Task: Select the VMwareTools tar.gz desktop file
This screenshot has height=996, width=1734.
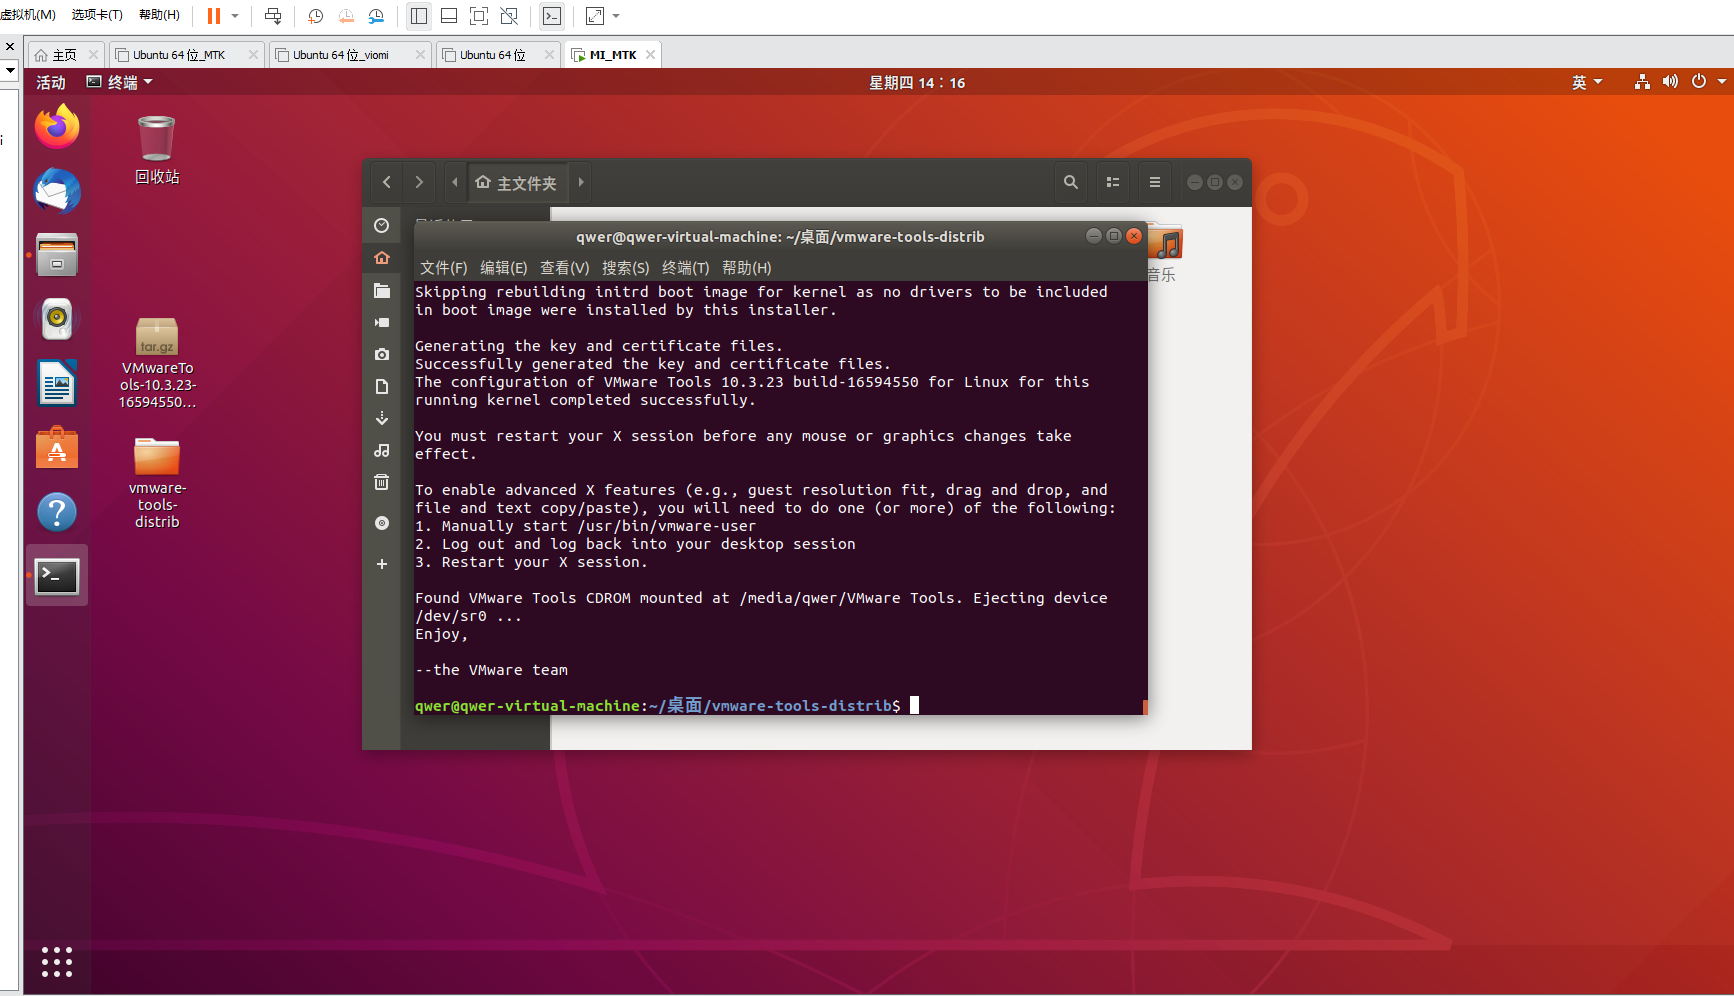Action: tap(157, 363)
